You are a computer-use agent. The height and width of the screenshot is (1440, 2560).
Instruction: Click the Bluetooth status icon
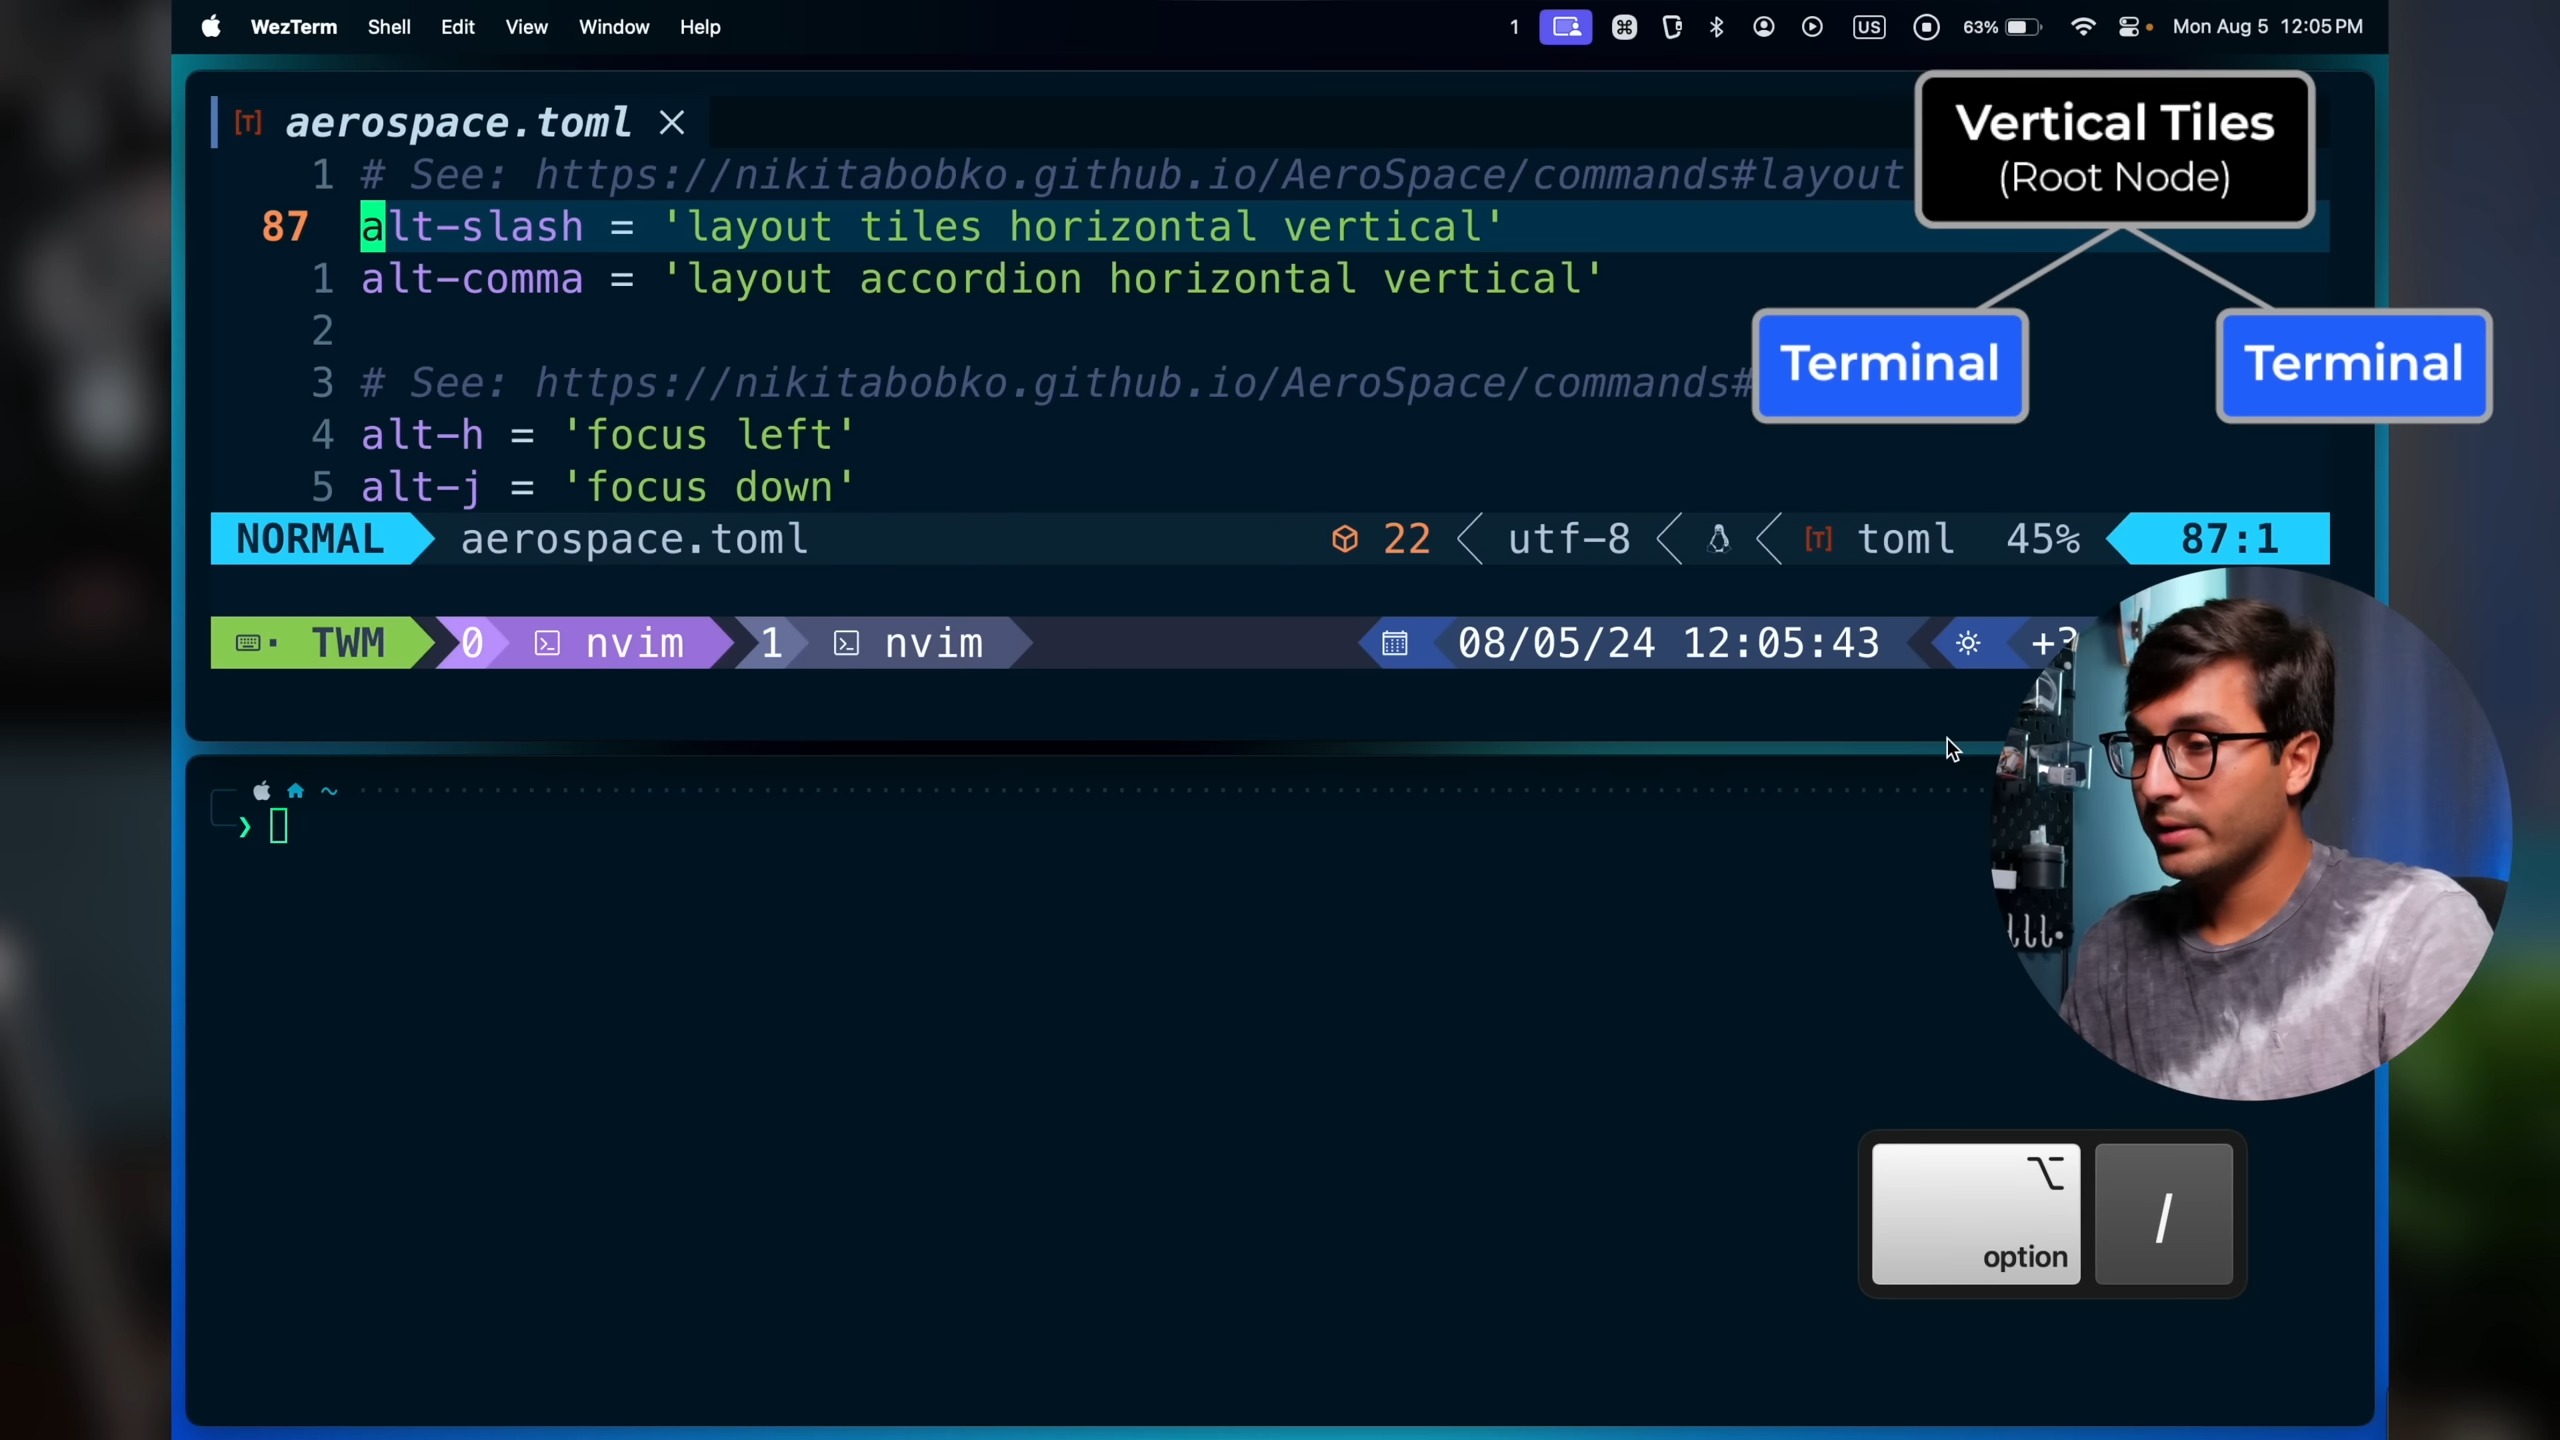click(1717, 27)
